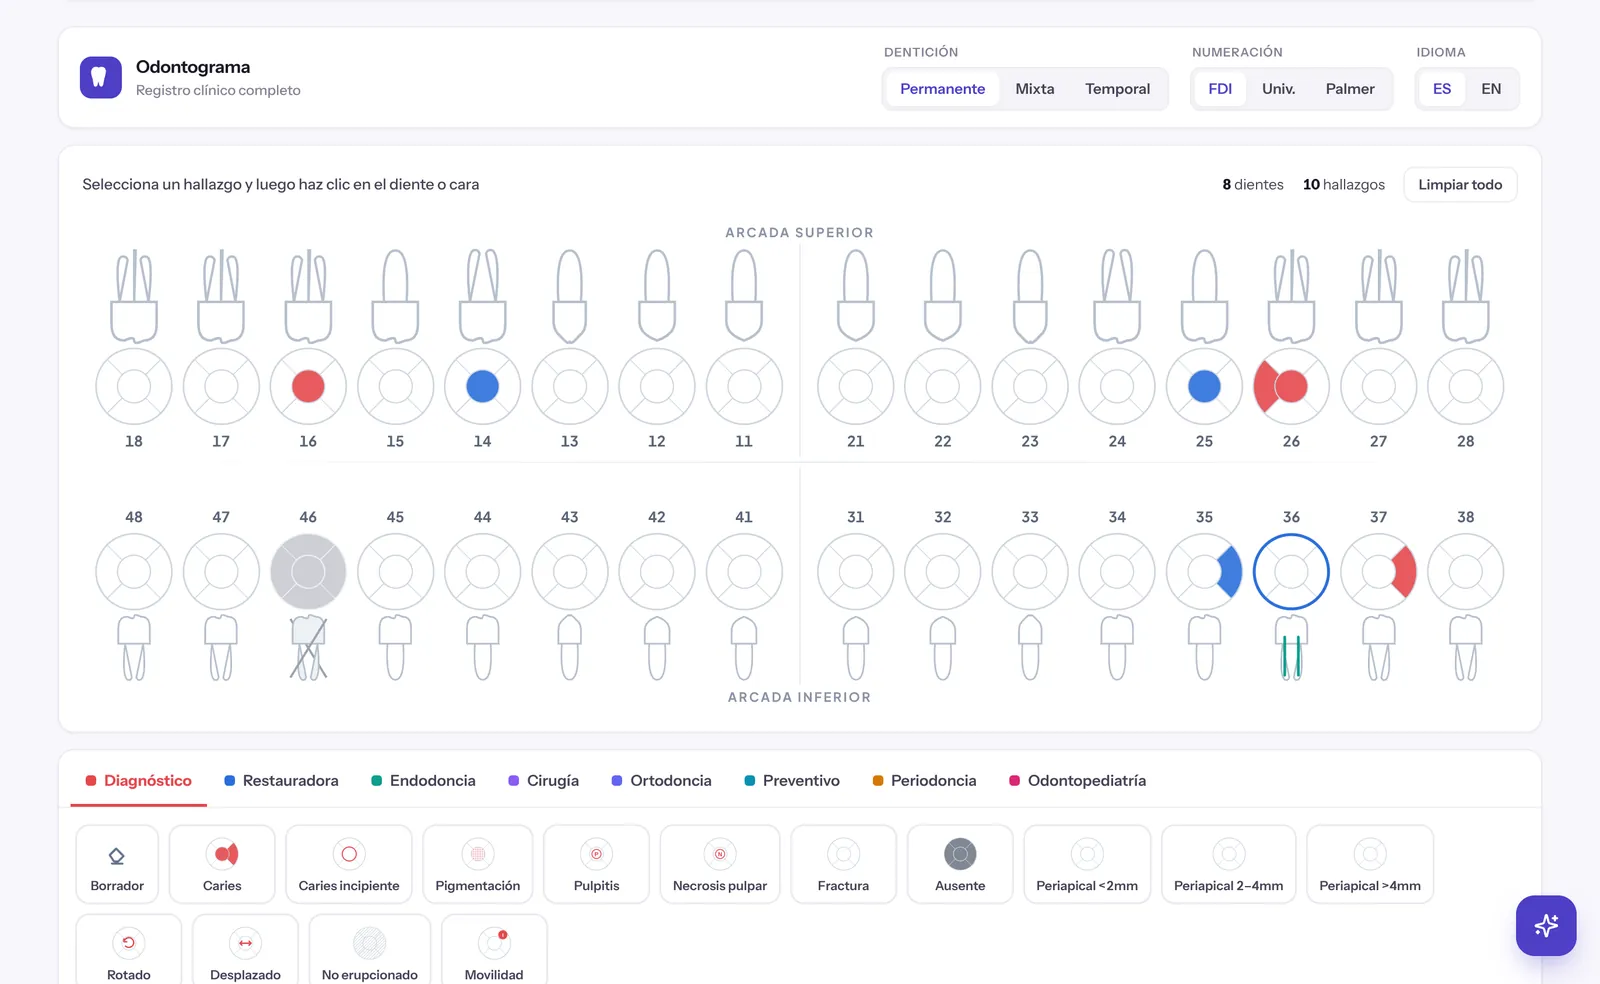Click the tooth 35 surface diagram

[x=1204, y=572]
